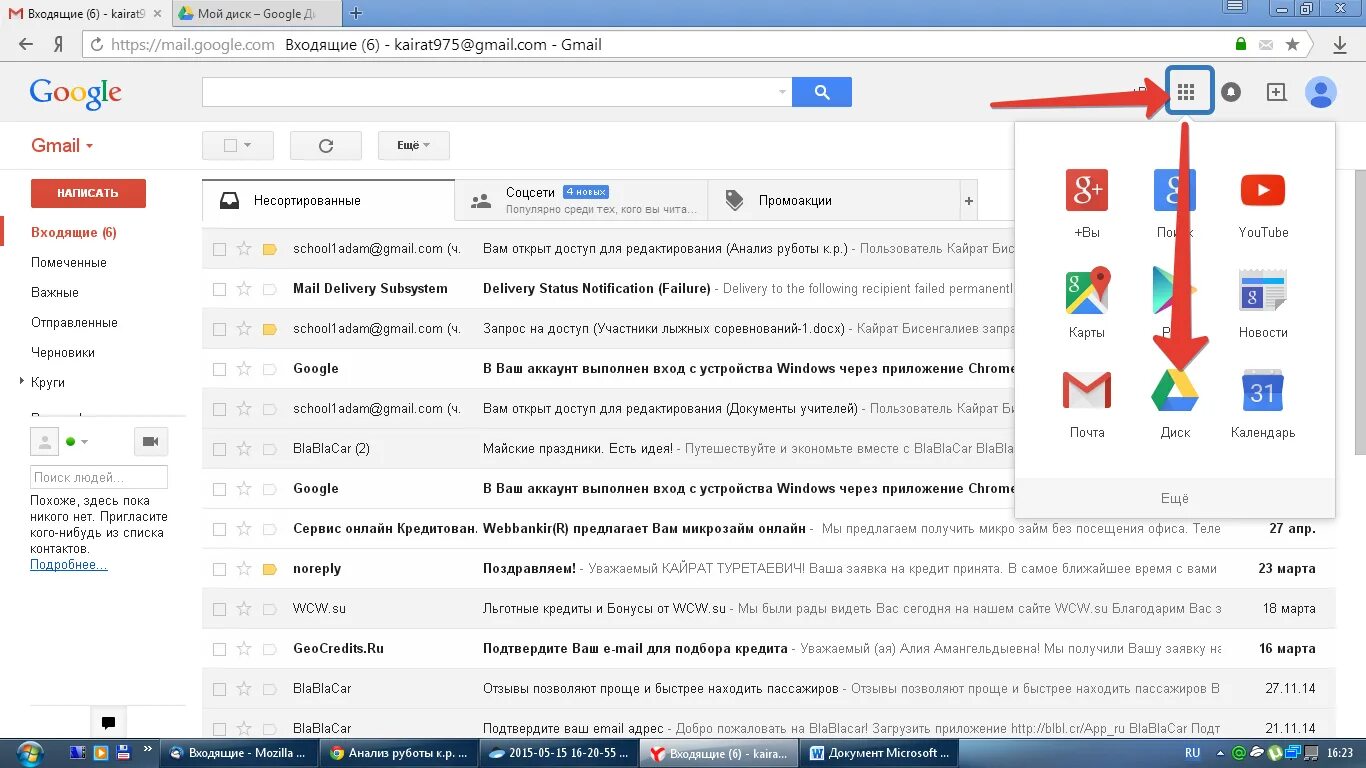
Task: Tick checkbox for the GeoCredits.Ru email
Action: 219,649
